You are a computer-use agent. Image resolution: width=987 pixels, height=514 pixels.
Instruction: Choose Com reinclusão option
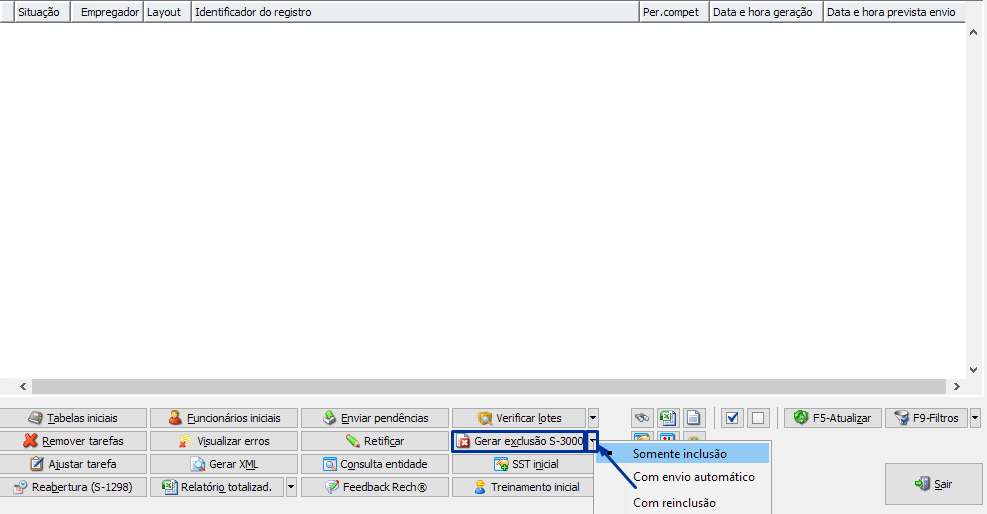point(683,503)
